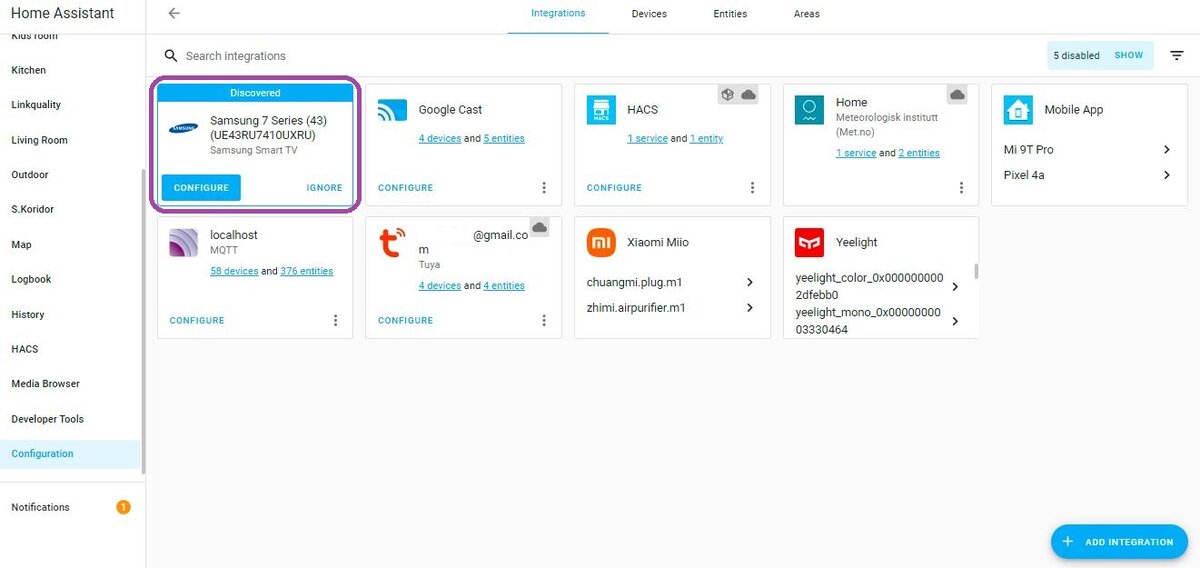Click the cloud icon on Home card

(957, 95)
